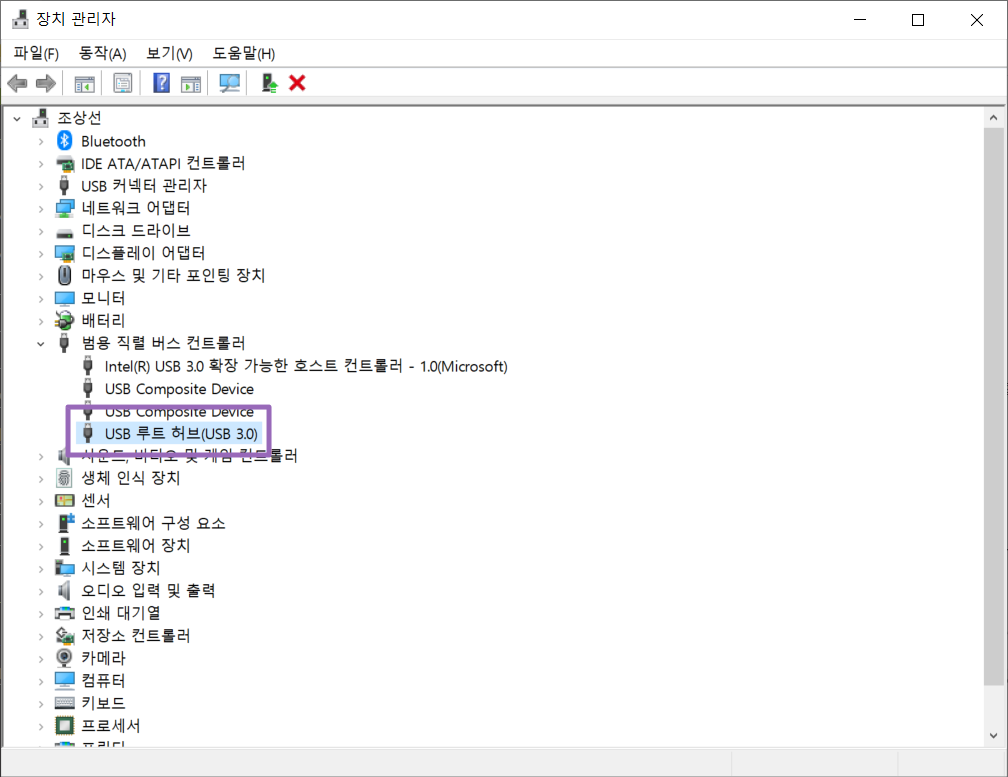Image resolution: width=1008 pixels, height=777 pixels.
Task: Open the 동작(A) menu
Action: point(103,53)
